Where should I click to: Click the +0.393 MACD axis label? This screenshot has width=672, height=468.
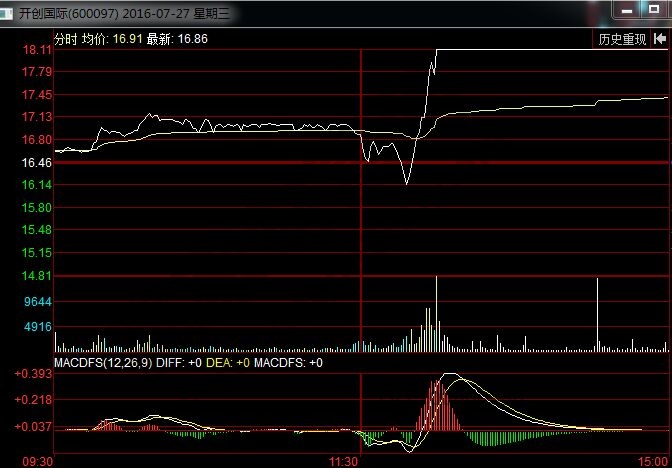(x=34, y=374)
